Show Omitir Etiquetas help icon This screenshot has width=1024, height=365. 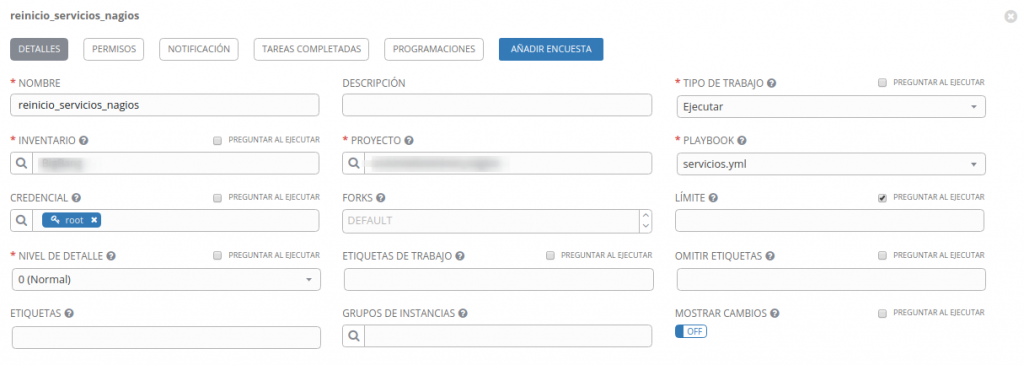pos(770,256)
